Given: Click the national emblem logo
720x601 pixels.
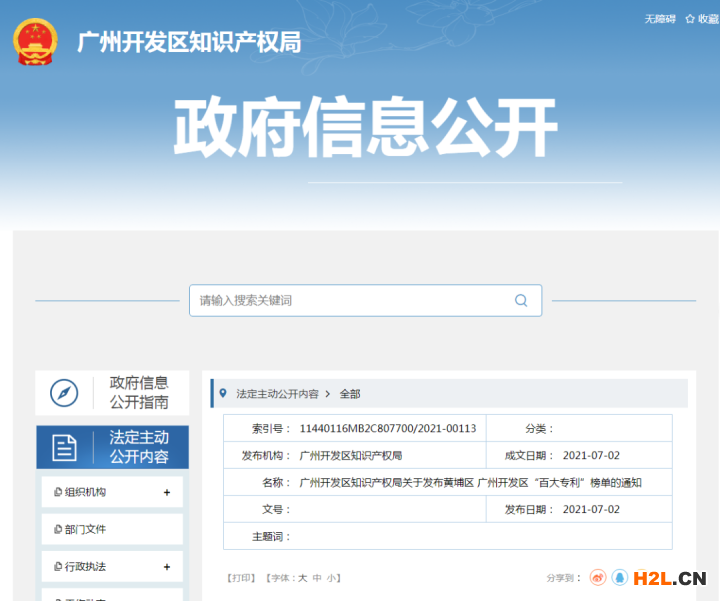Looking at the screenshot, I should tap(37, 42).
